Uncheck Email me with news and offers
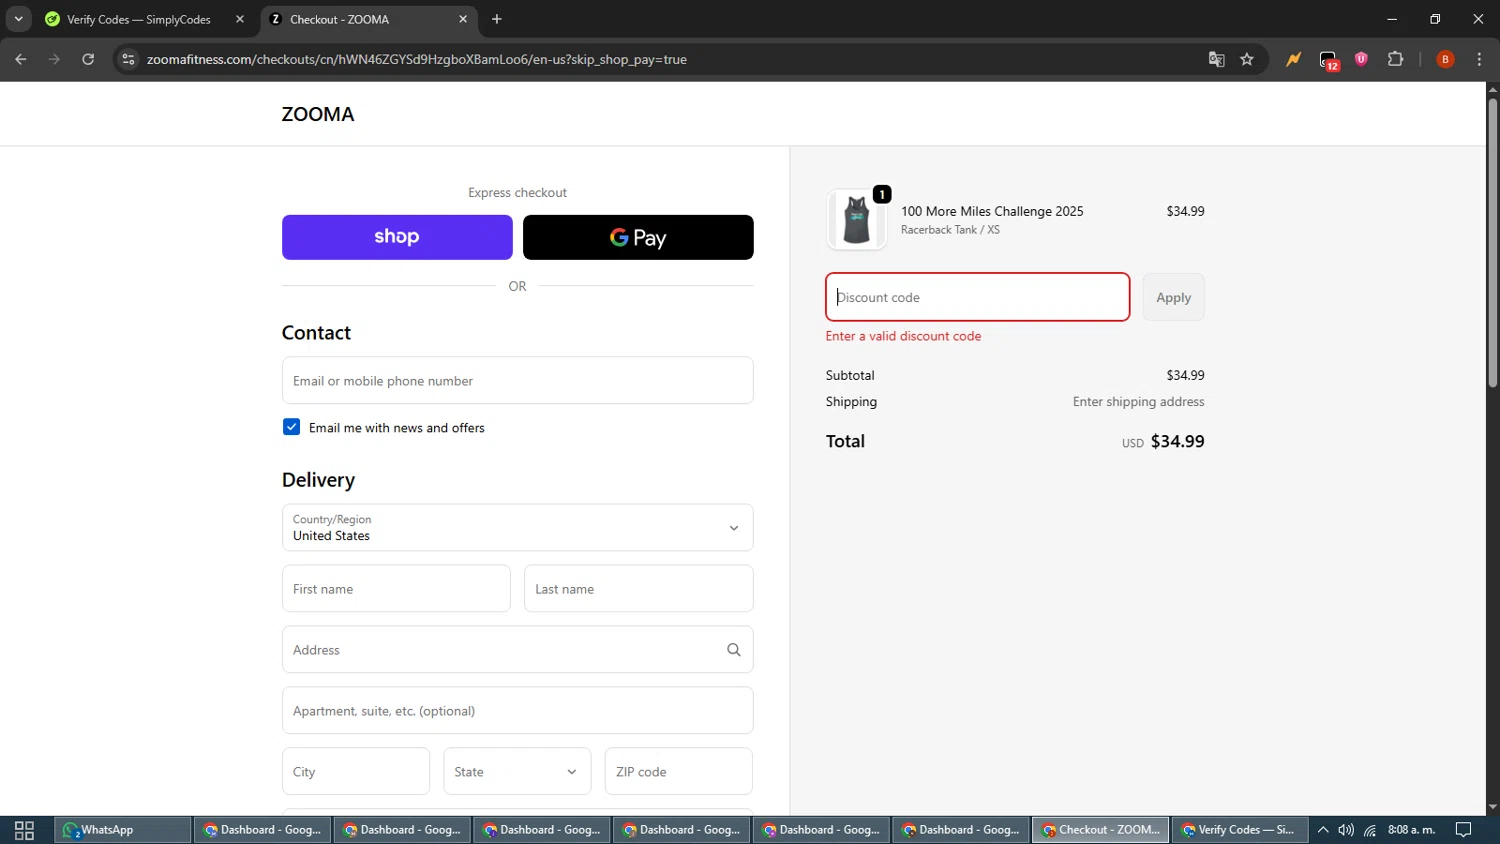 (291, 427)
